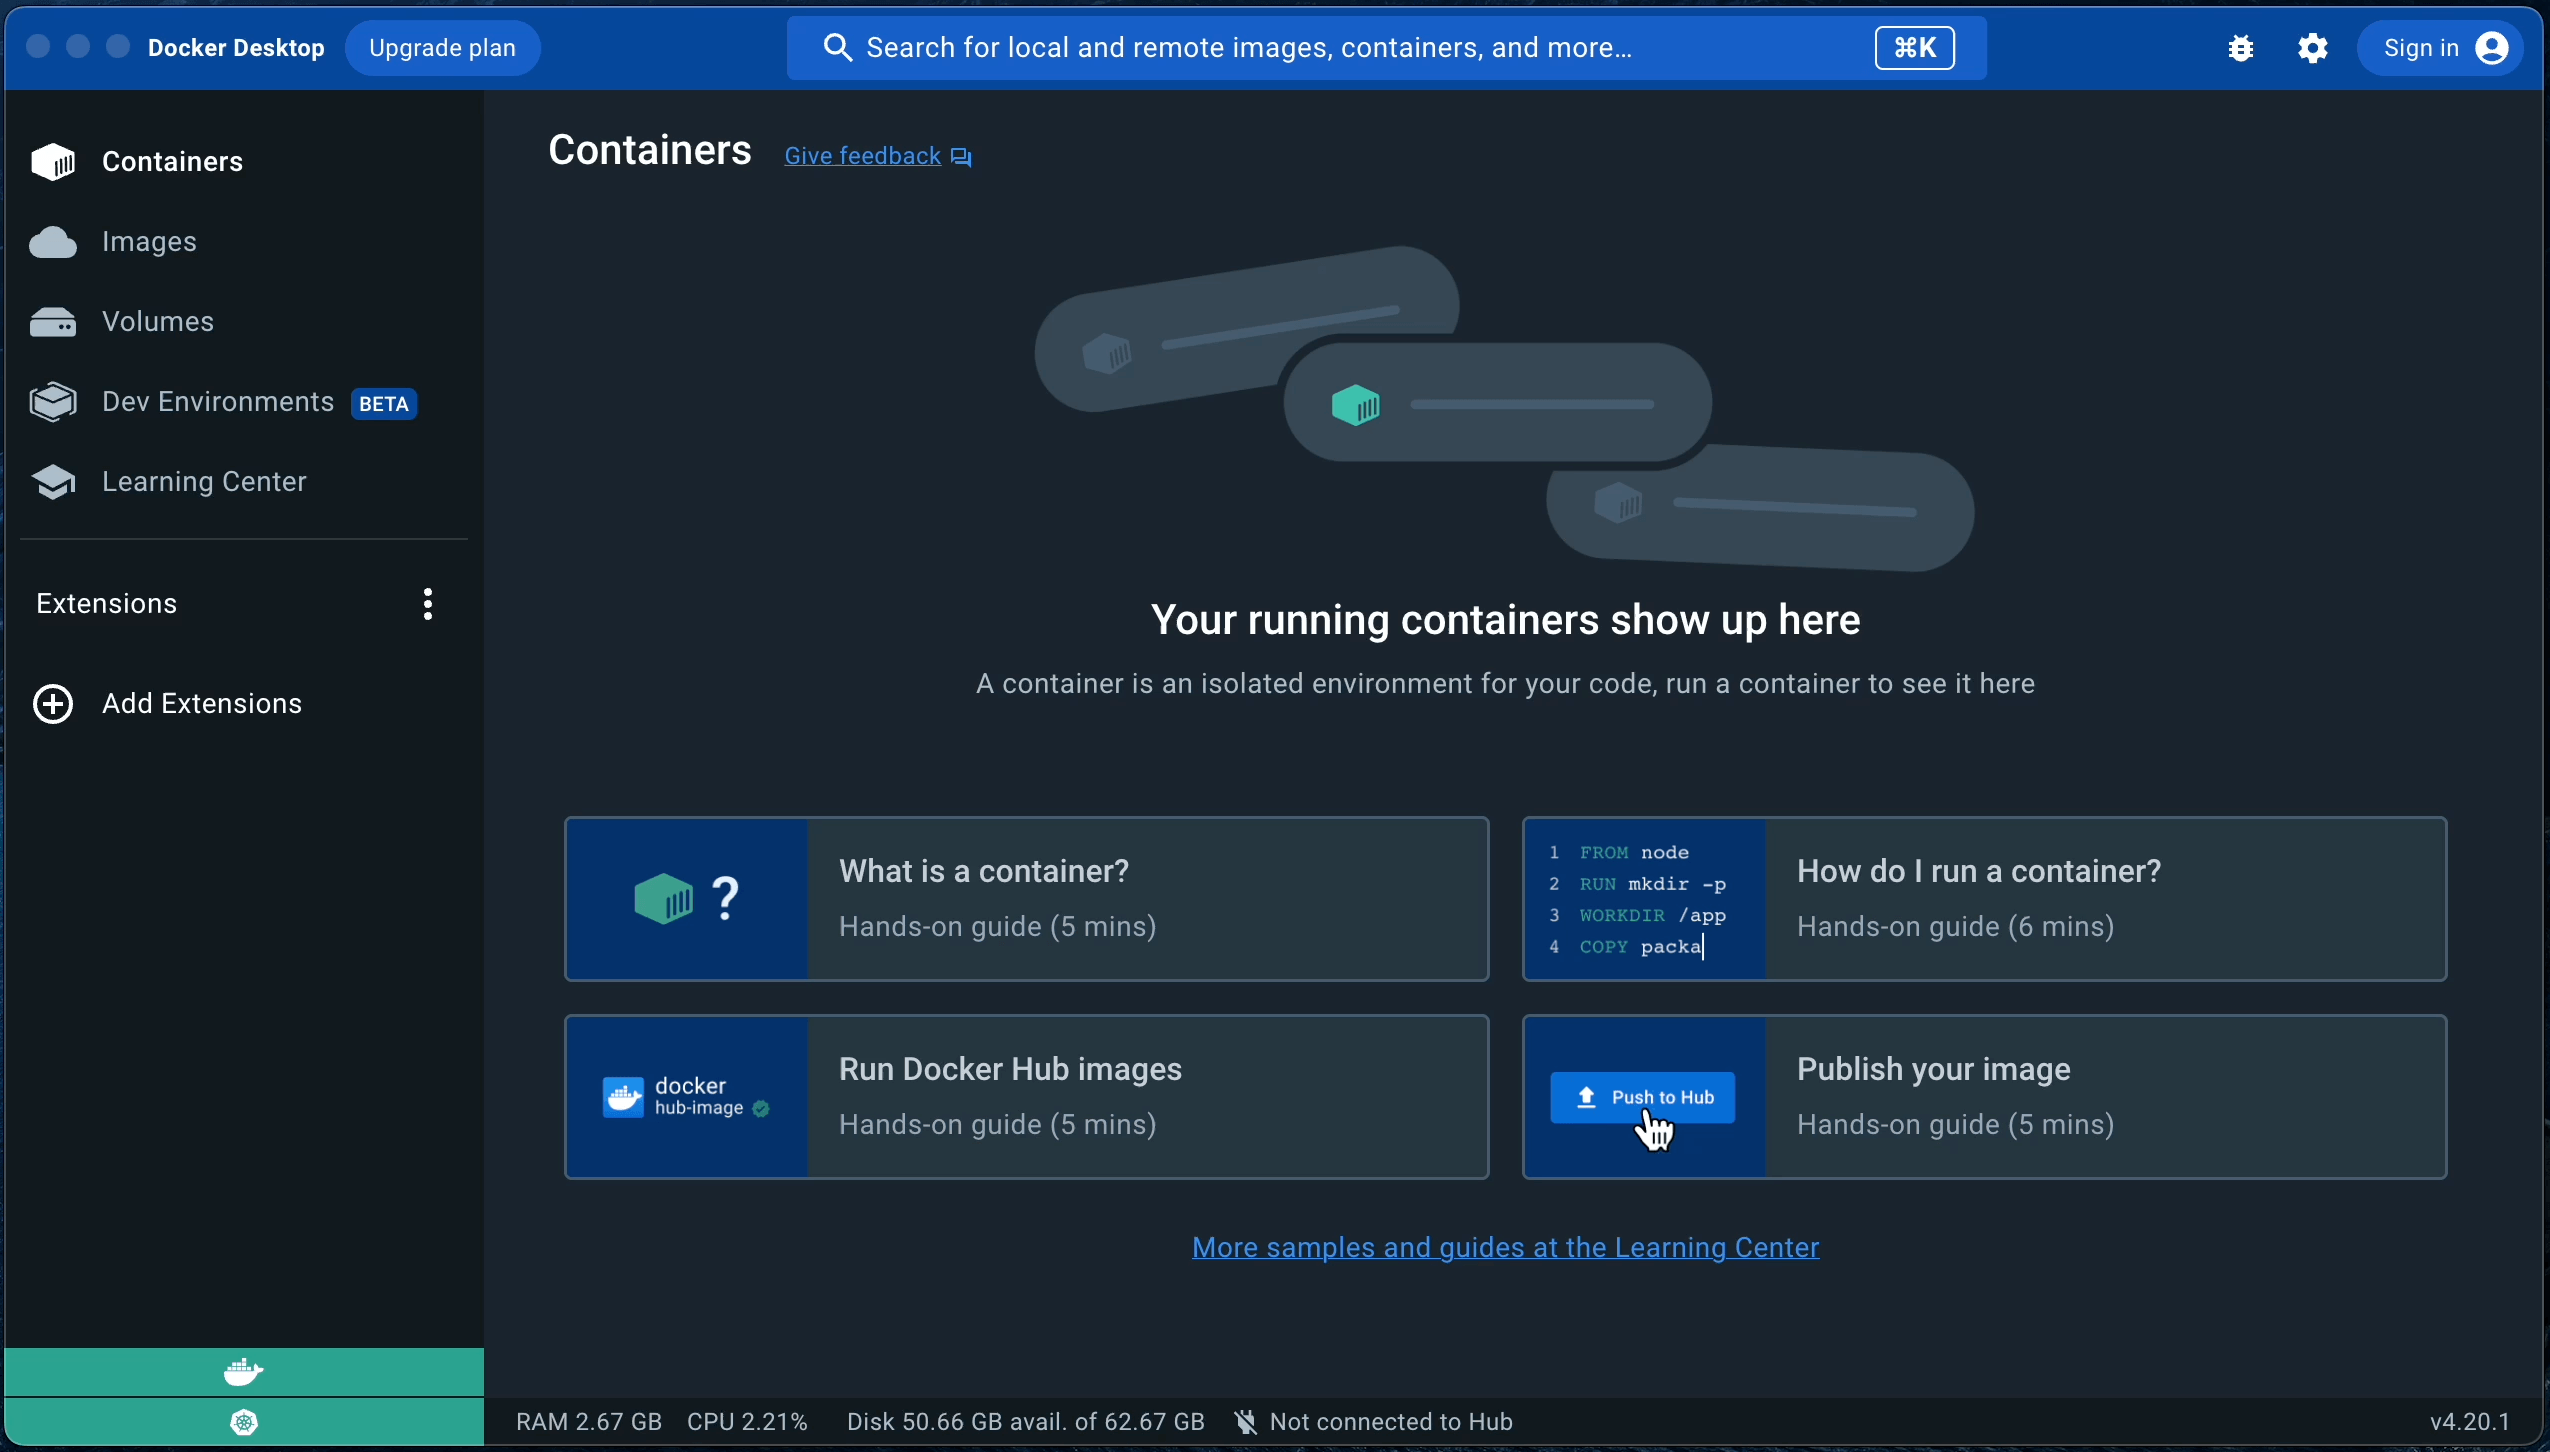Toggle the docker hub-image verified badge
2550x1452 pixels.
tap(761, 1109)
